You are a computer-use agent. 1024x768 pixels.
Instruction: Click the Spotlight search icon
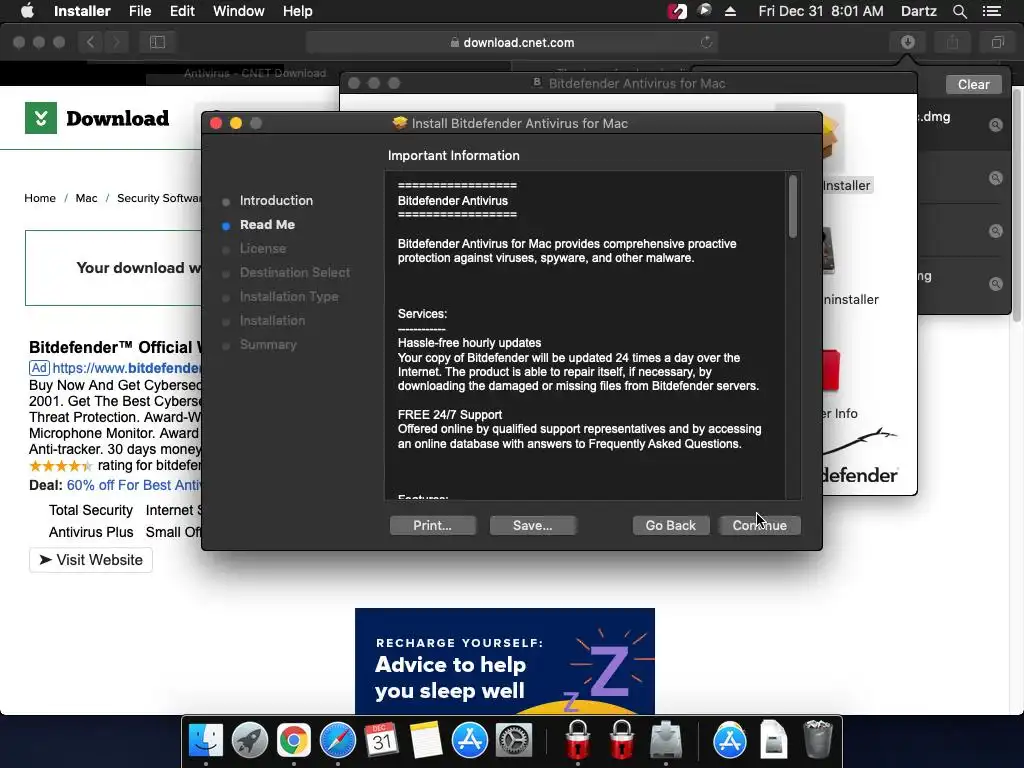(x=959, y=11)
